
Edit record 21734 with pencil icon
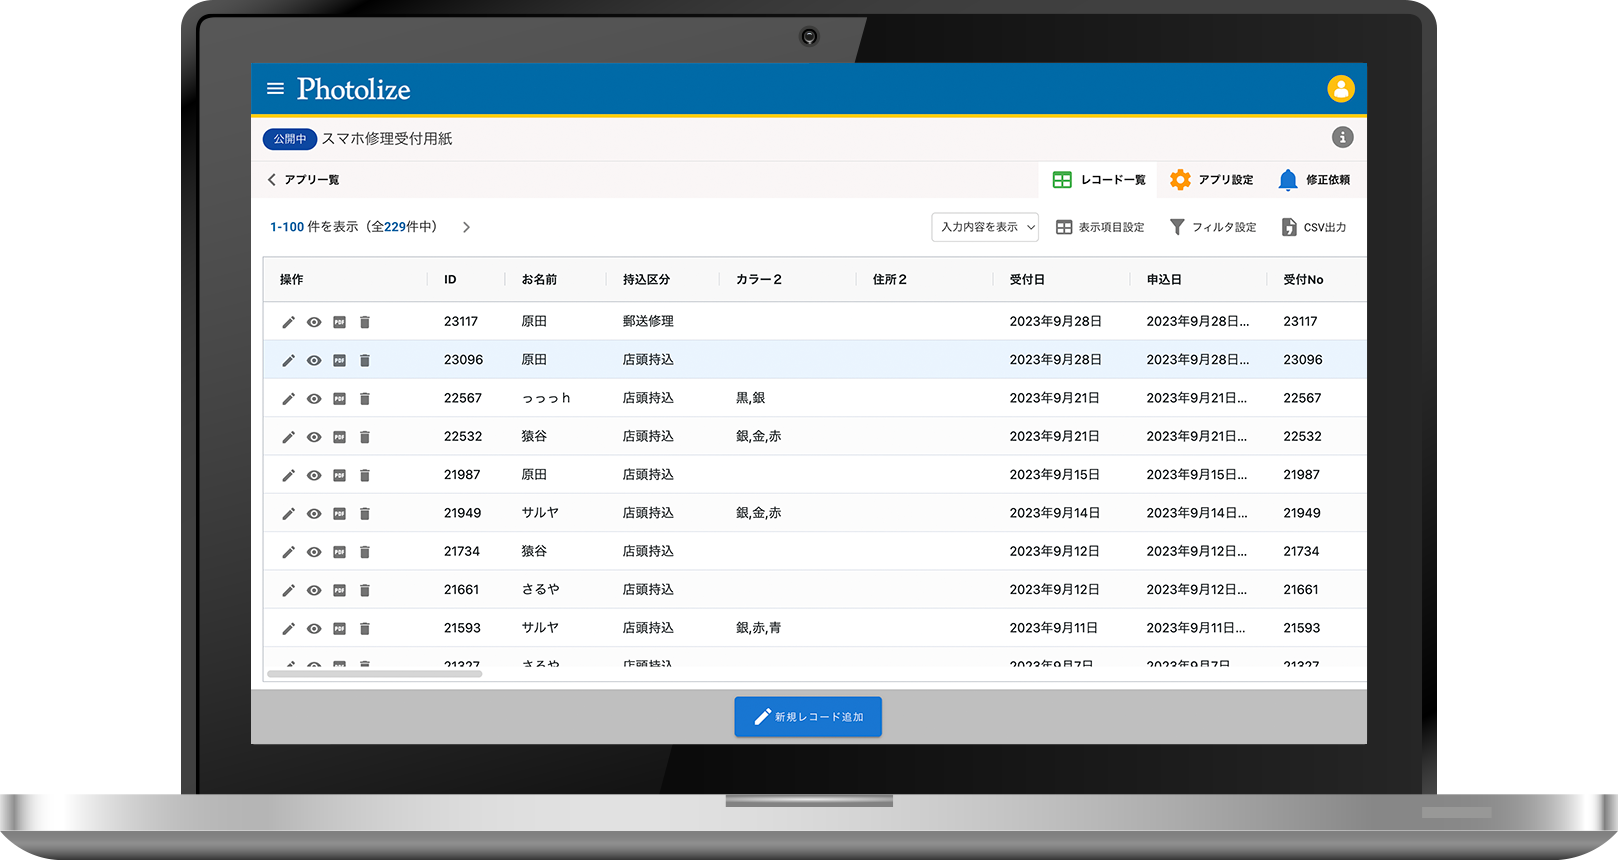pyautogui.click(x=288, y=552)
